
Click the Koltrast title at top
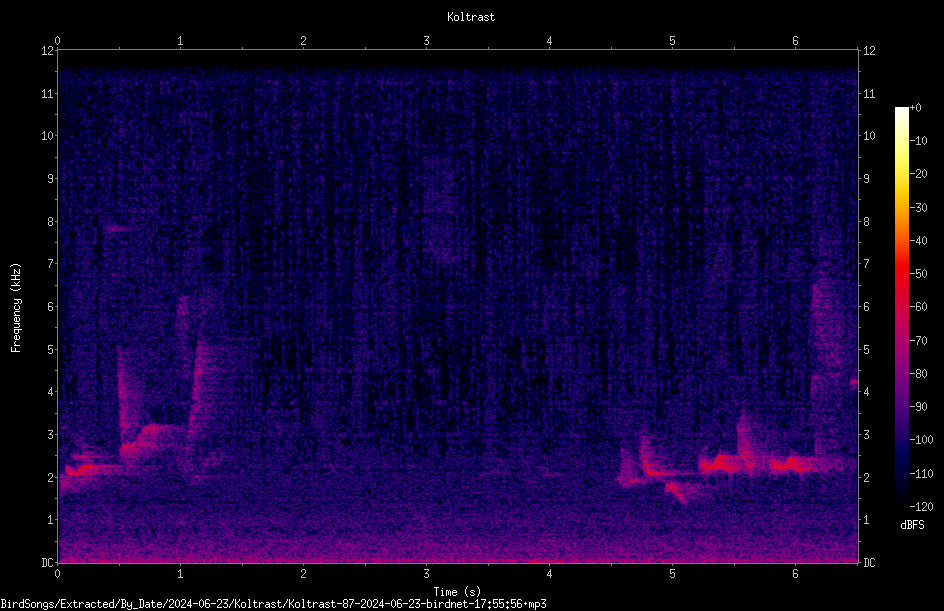(x=471, y=17)
